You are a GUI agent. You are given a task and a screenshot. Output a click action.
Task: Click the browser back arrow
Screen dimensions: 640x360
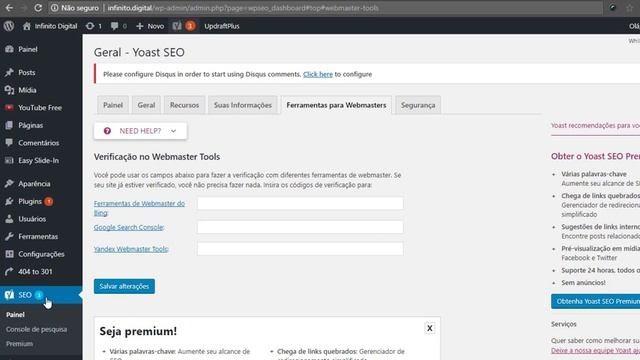pos(9,8)
